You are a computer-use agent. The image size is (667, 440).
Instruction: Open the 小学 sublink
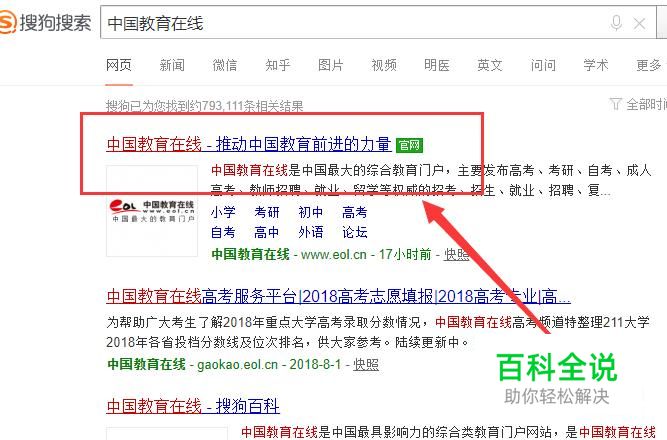(223, 212)
